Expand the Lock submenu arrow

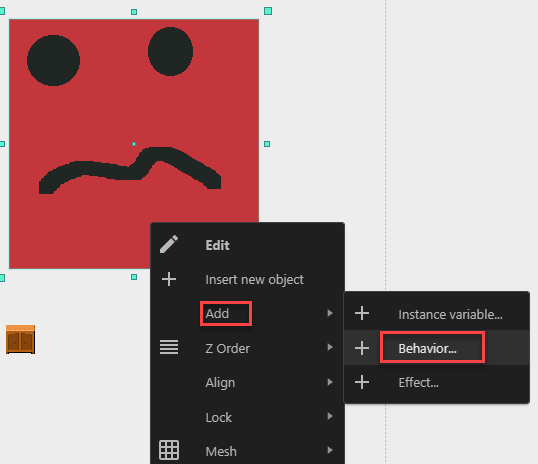(x=330, y=416)
